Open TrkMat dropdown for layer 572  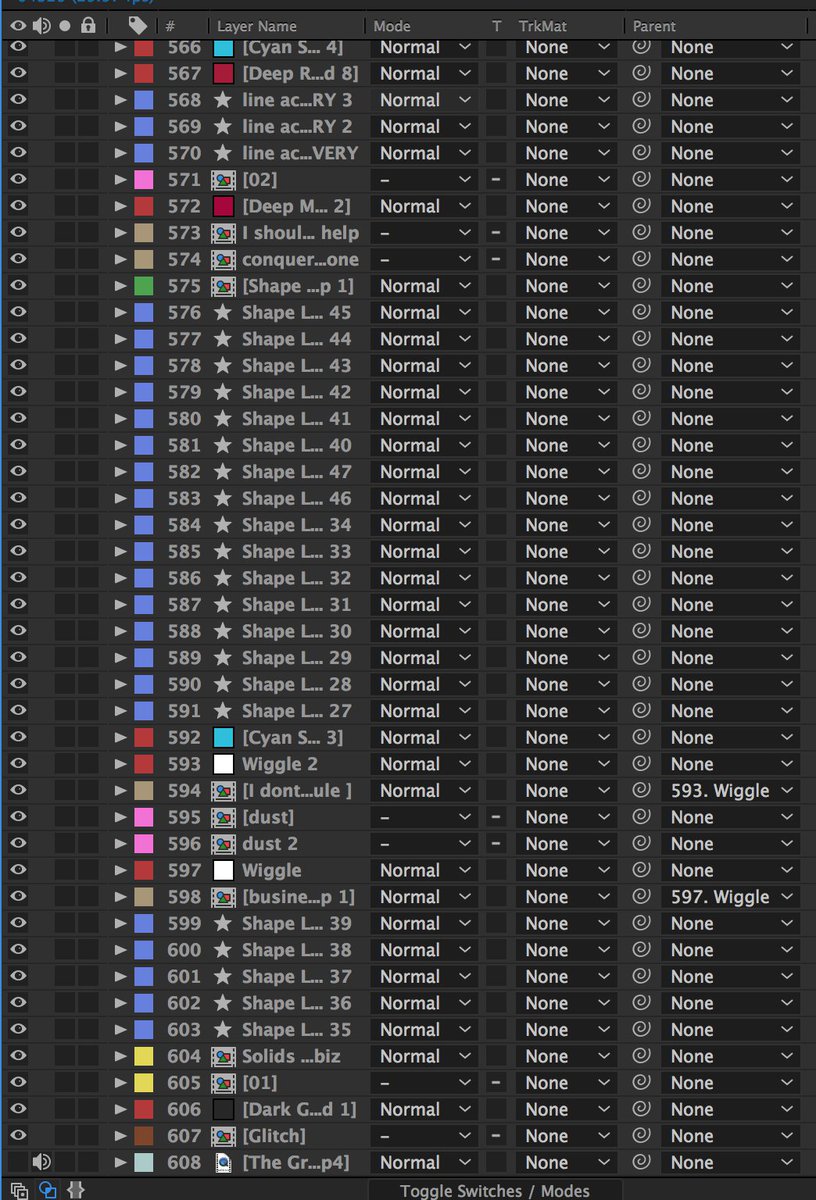tap(567, 206)
